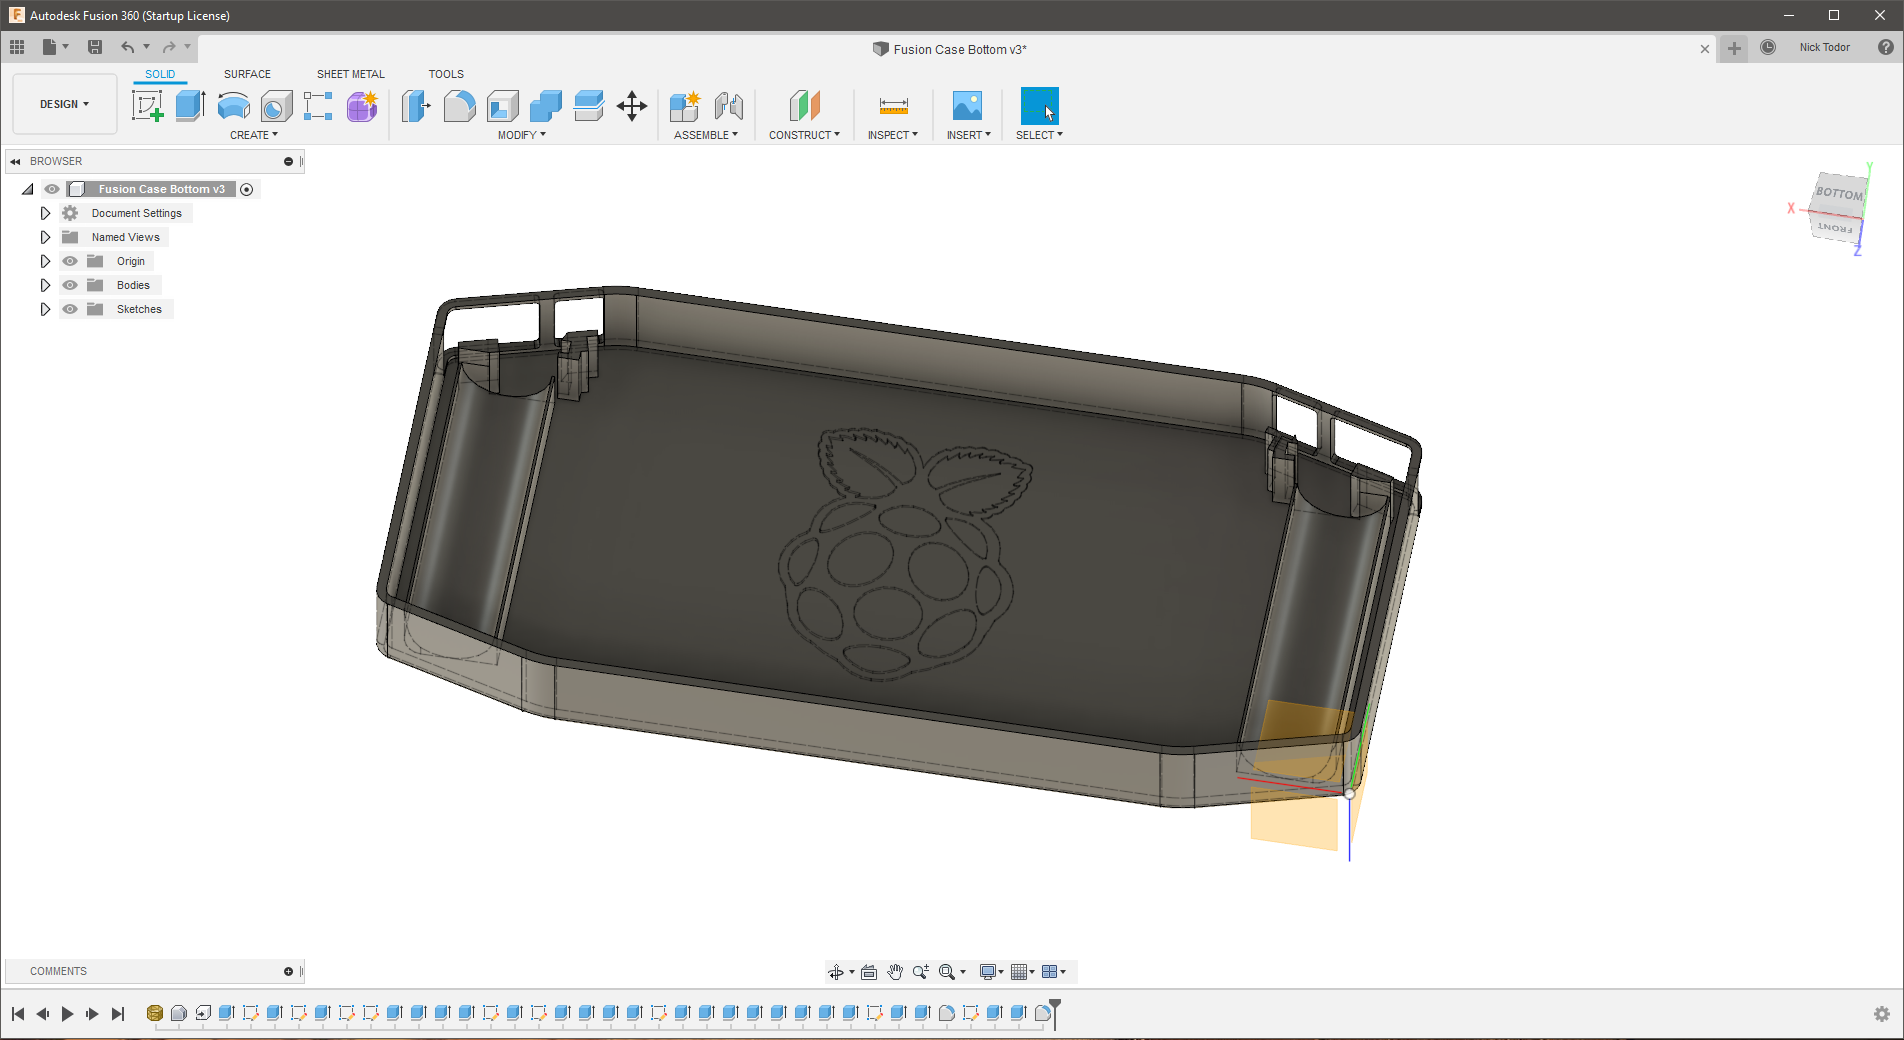Collapse the Fusion Case Bottom v3 root node

coord(28,189)
